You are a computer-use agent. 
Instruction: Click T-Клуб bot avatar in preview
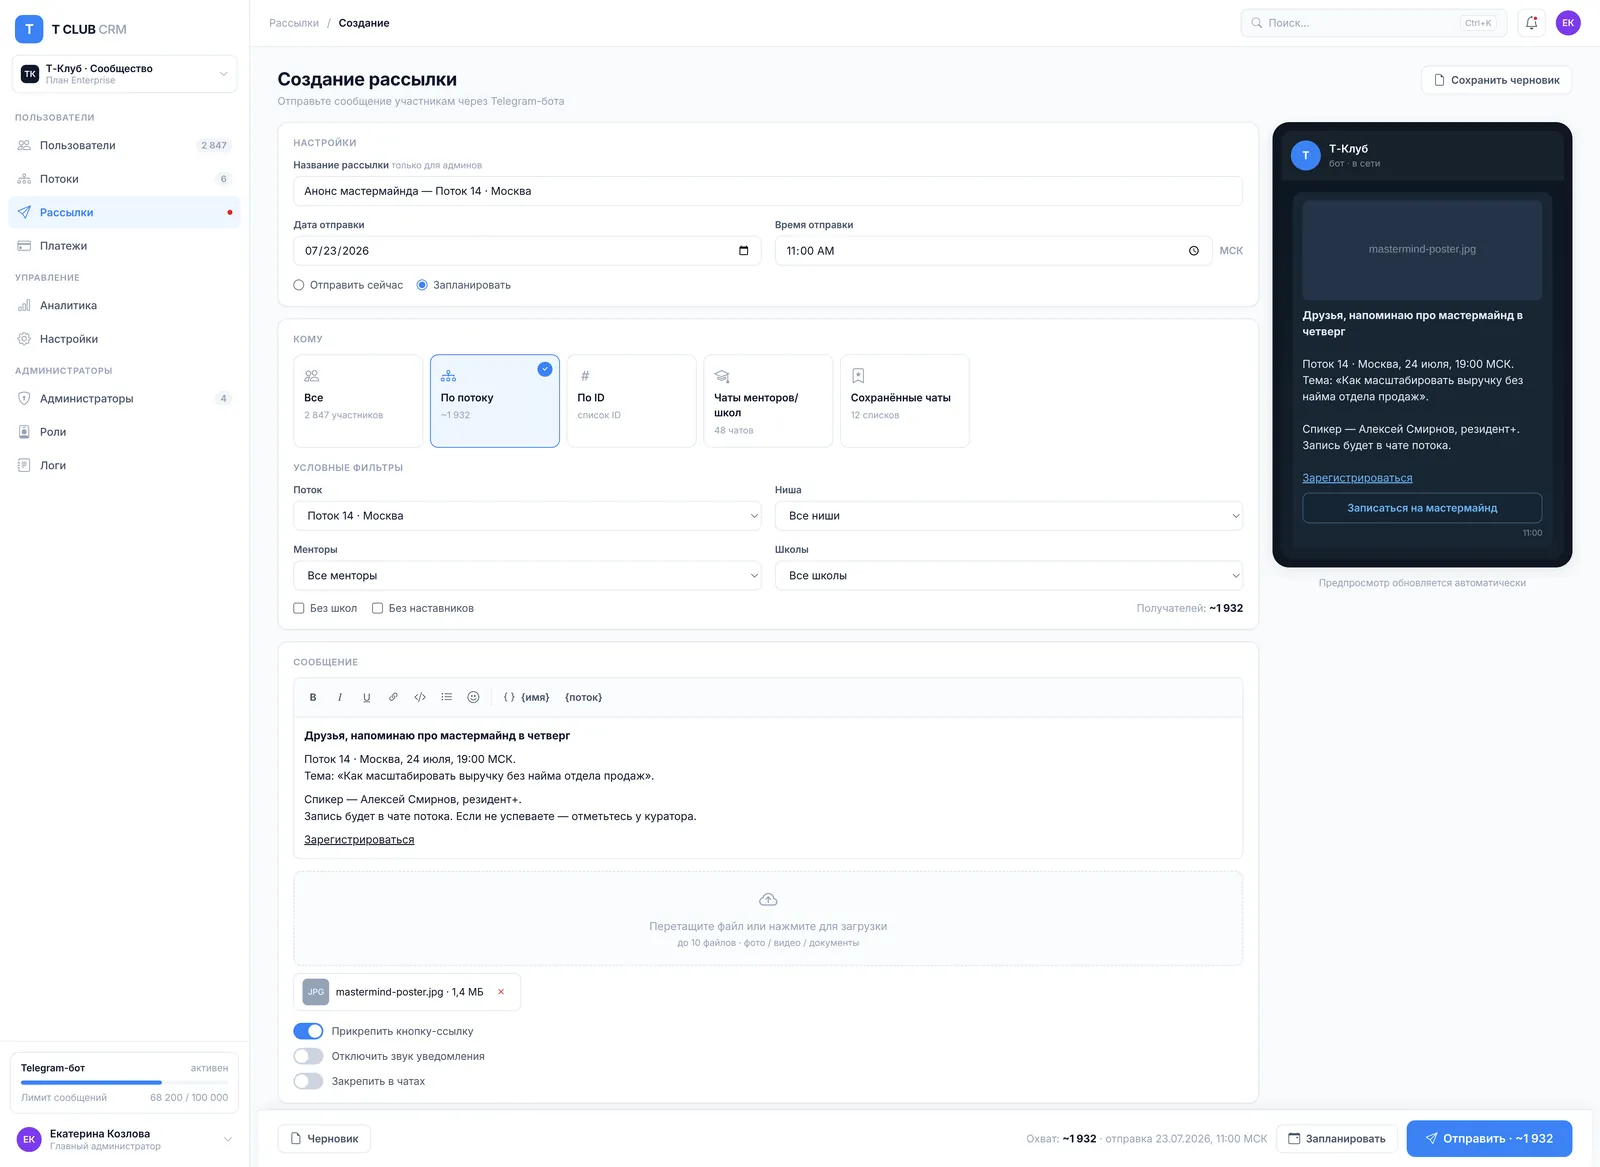(x=1306, y=156)
